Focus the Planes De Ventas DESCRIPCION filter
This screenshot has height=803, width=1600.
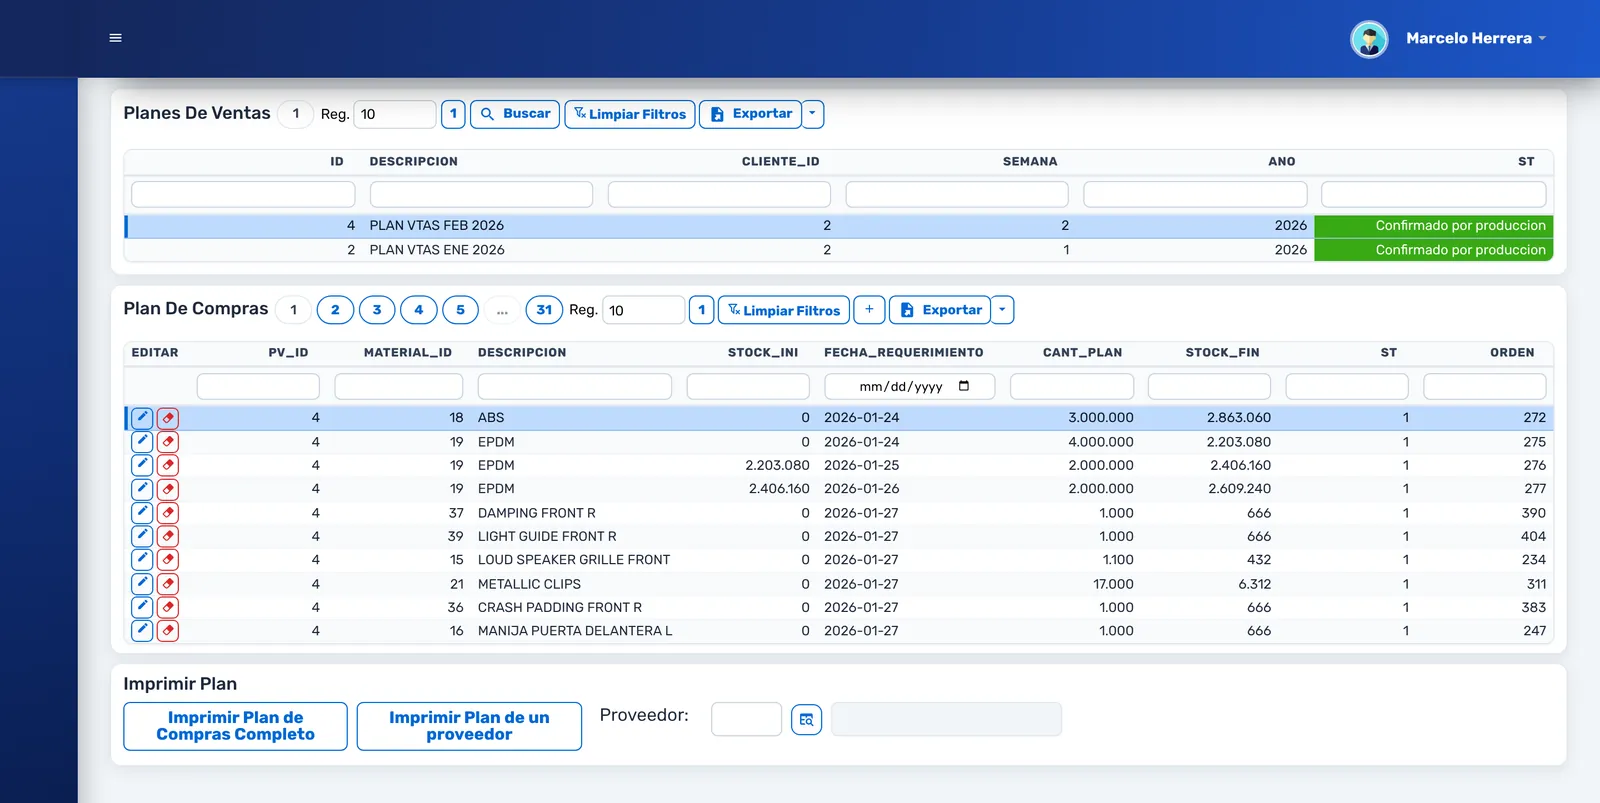pyautogui.click(x=481, y=194)
